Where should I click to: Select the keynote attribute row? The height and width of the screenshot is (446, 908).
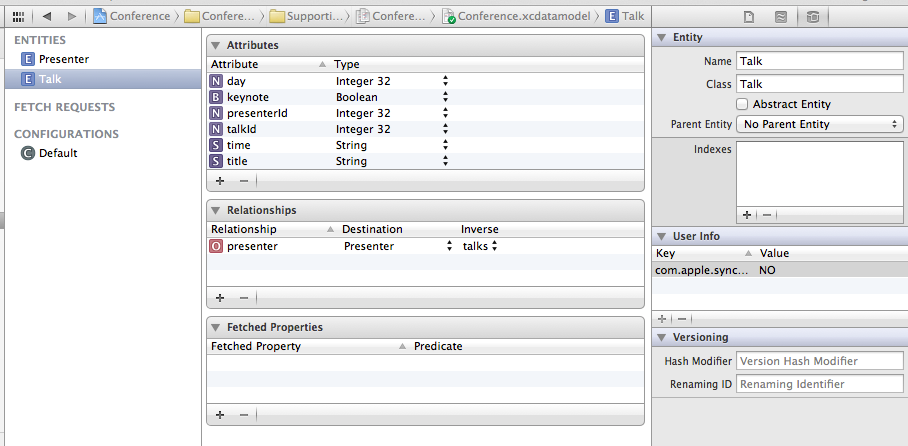coord(425,97)
